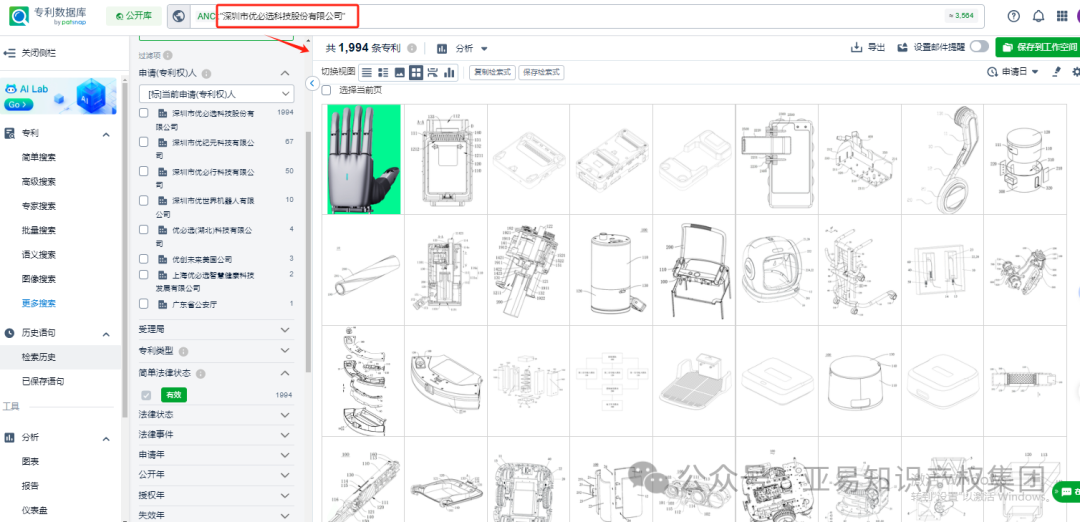The height and width of the screenshot is (522, 1080).
Task: Switch to bar chart view icon
Action: coord(449,72)
